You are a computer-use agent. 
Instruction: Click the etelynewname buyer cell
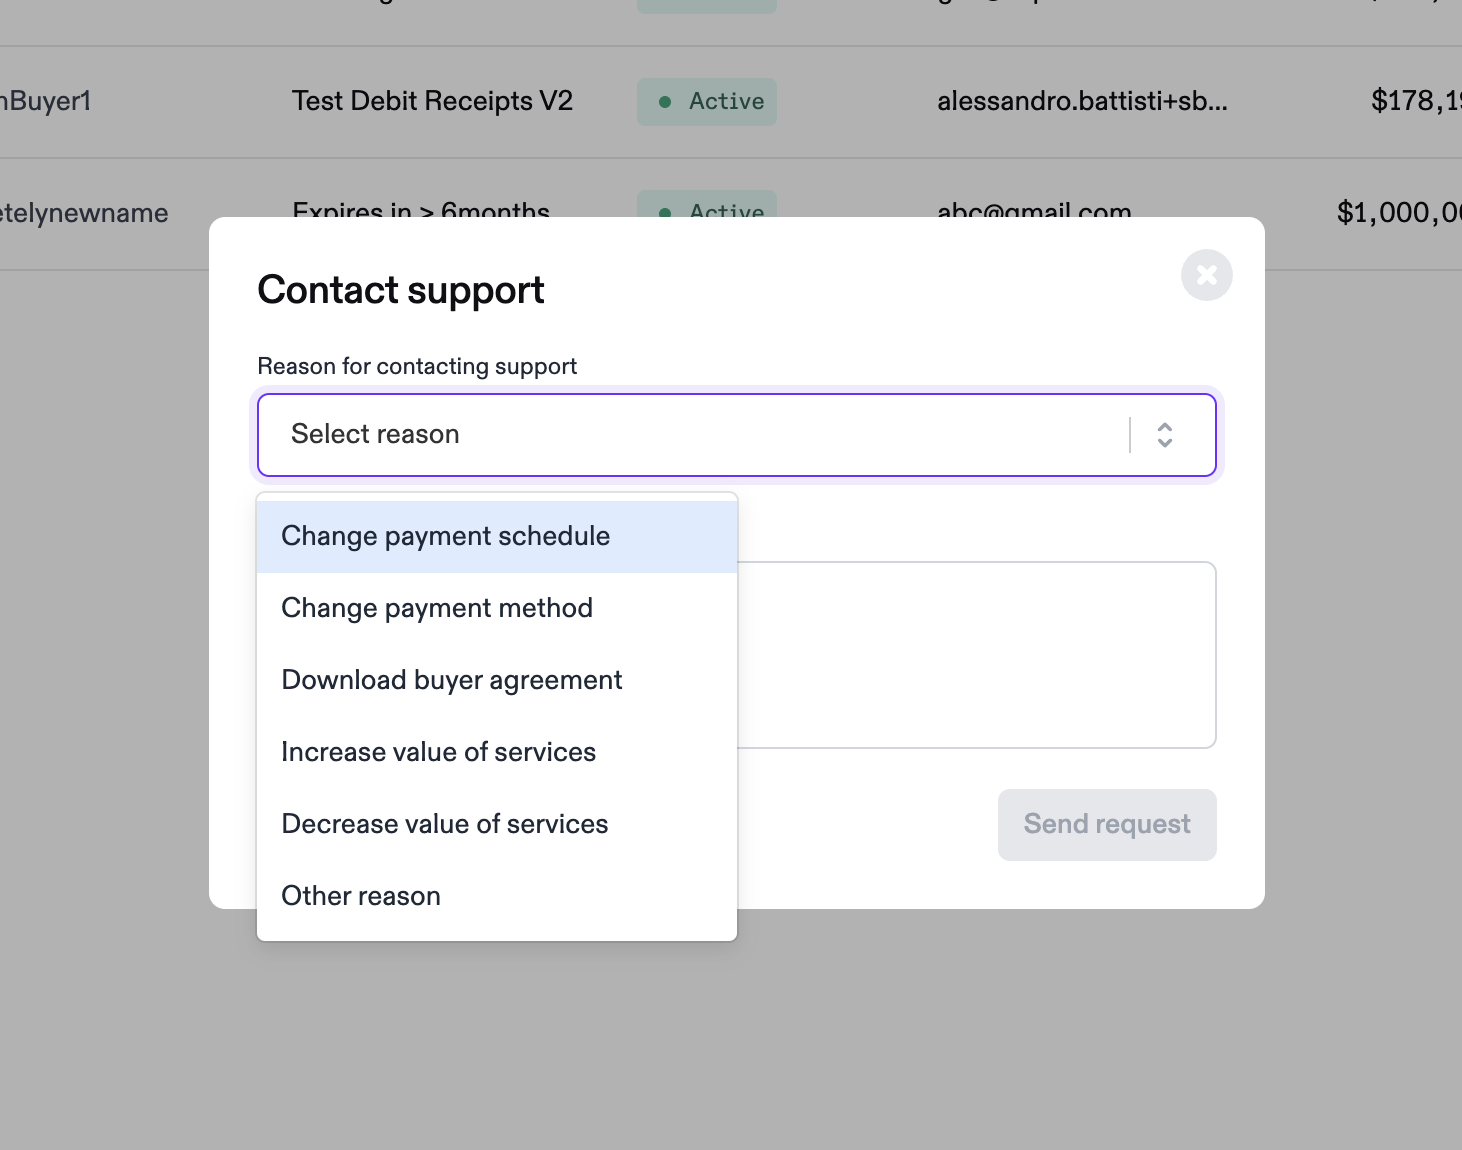pos(84,213)
